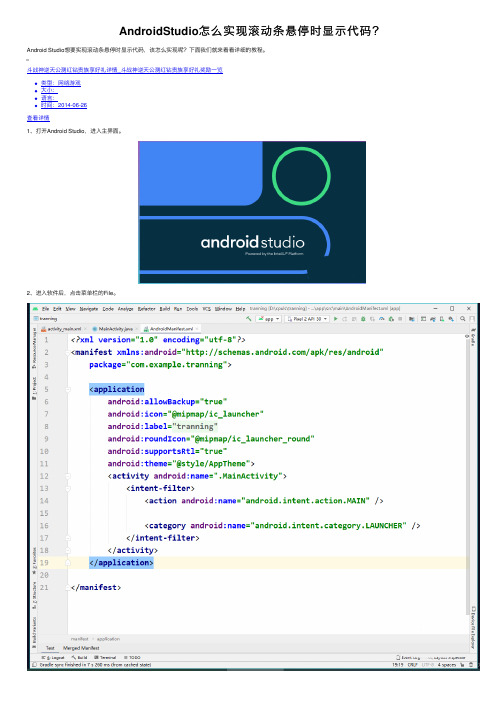Switch to the Merged Manifest tab

(81, 648)
